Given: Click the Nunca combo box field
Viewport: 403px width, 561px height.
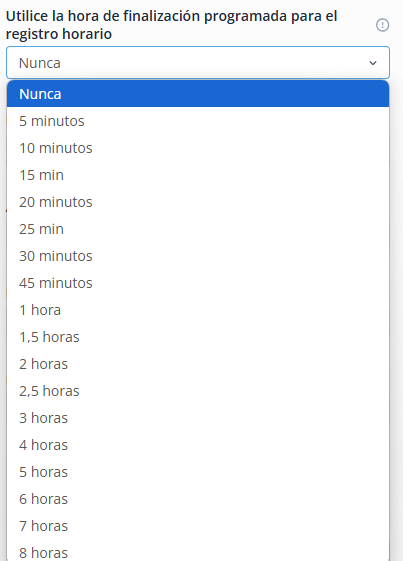Looking at the screenshot, I should [198, 63].
